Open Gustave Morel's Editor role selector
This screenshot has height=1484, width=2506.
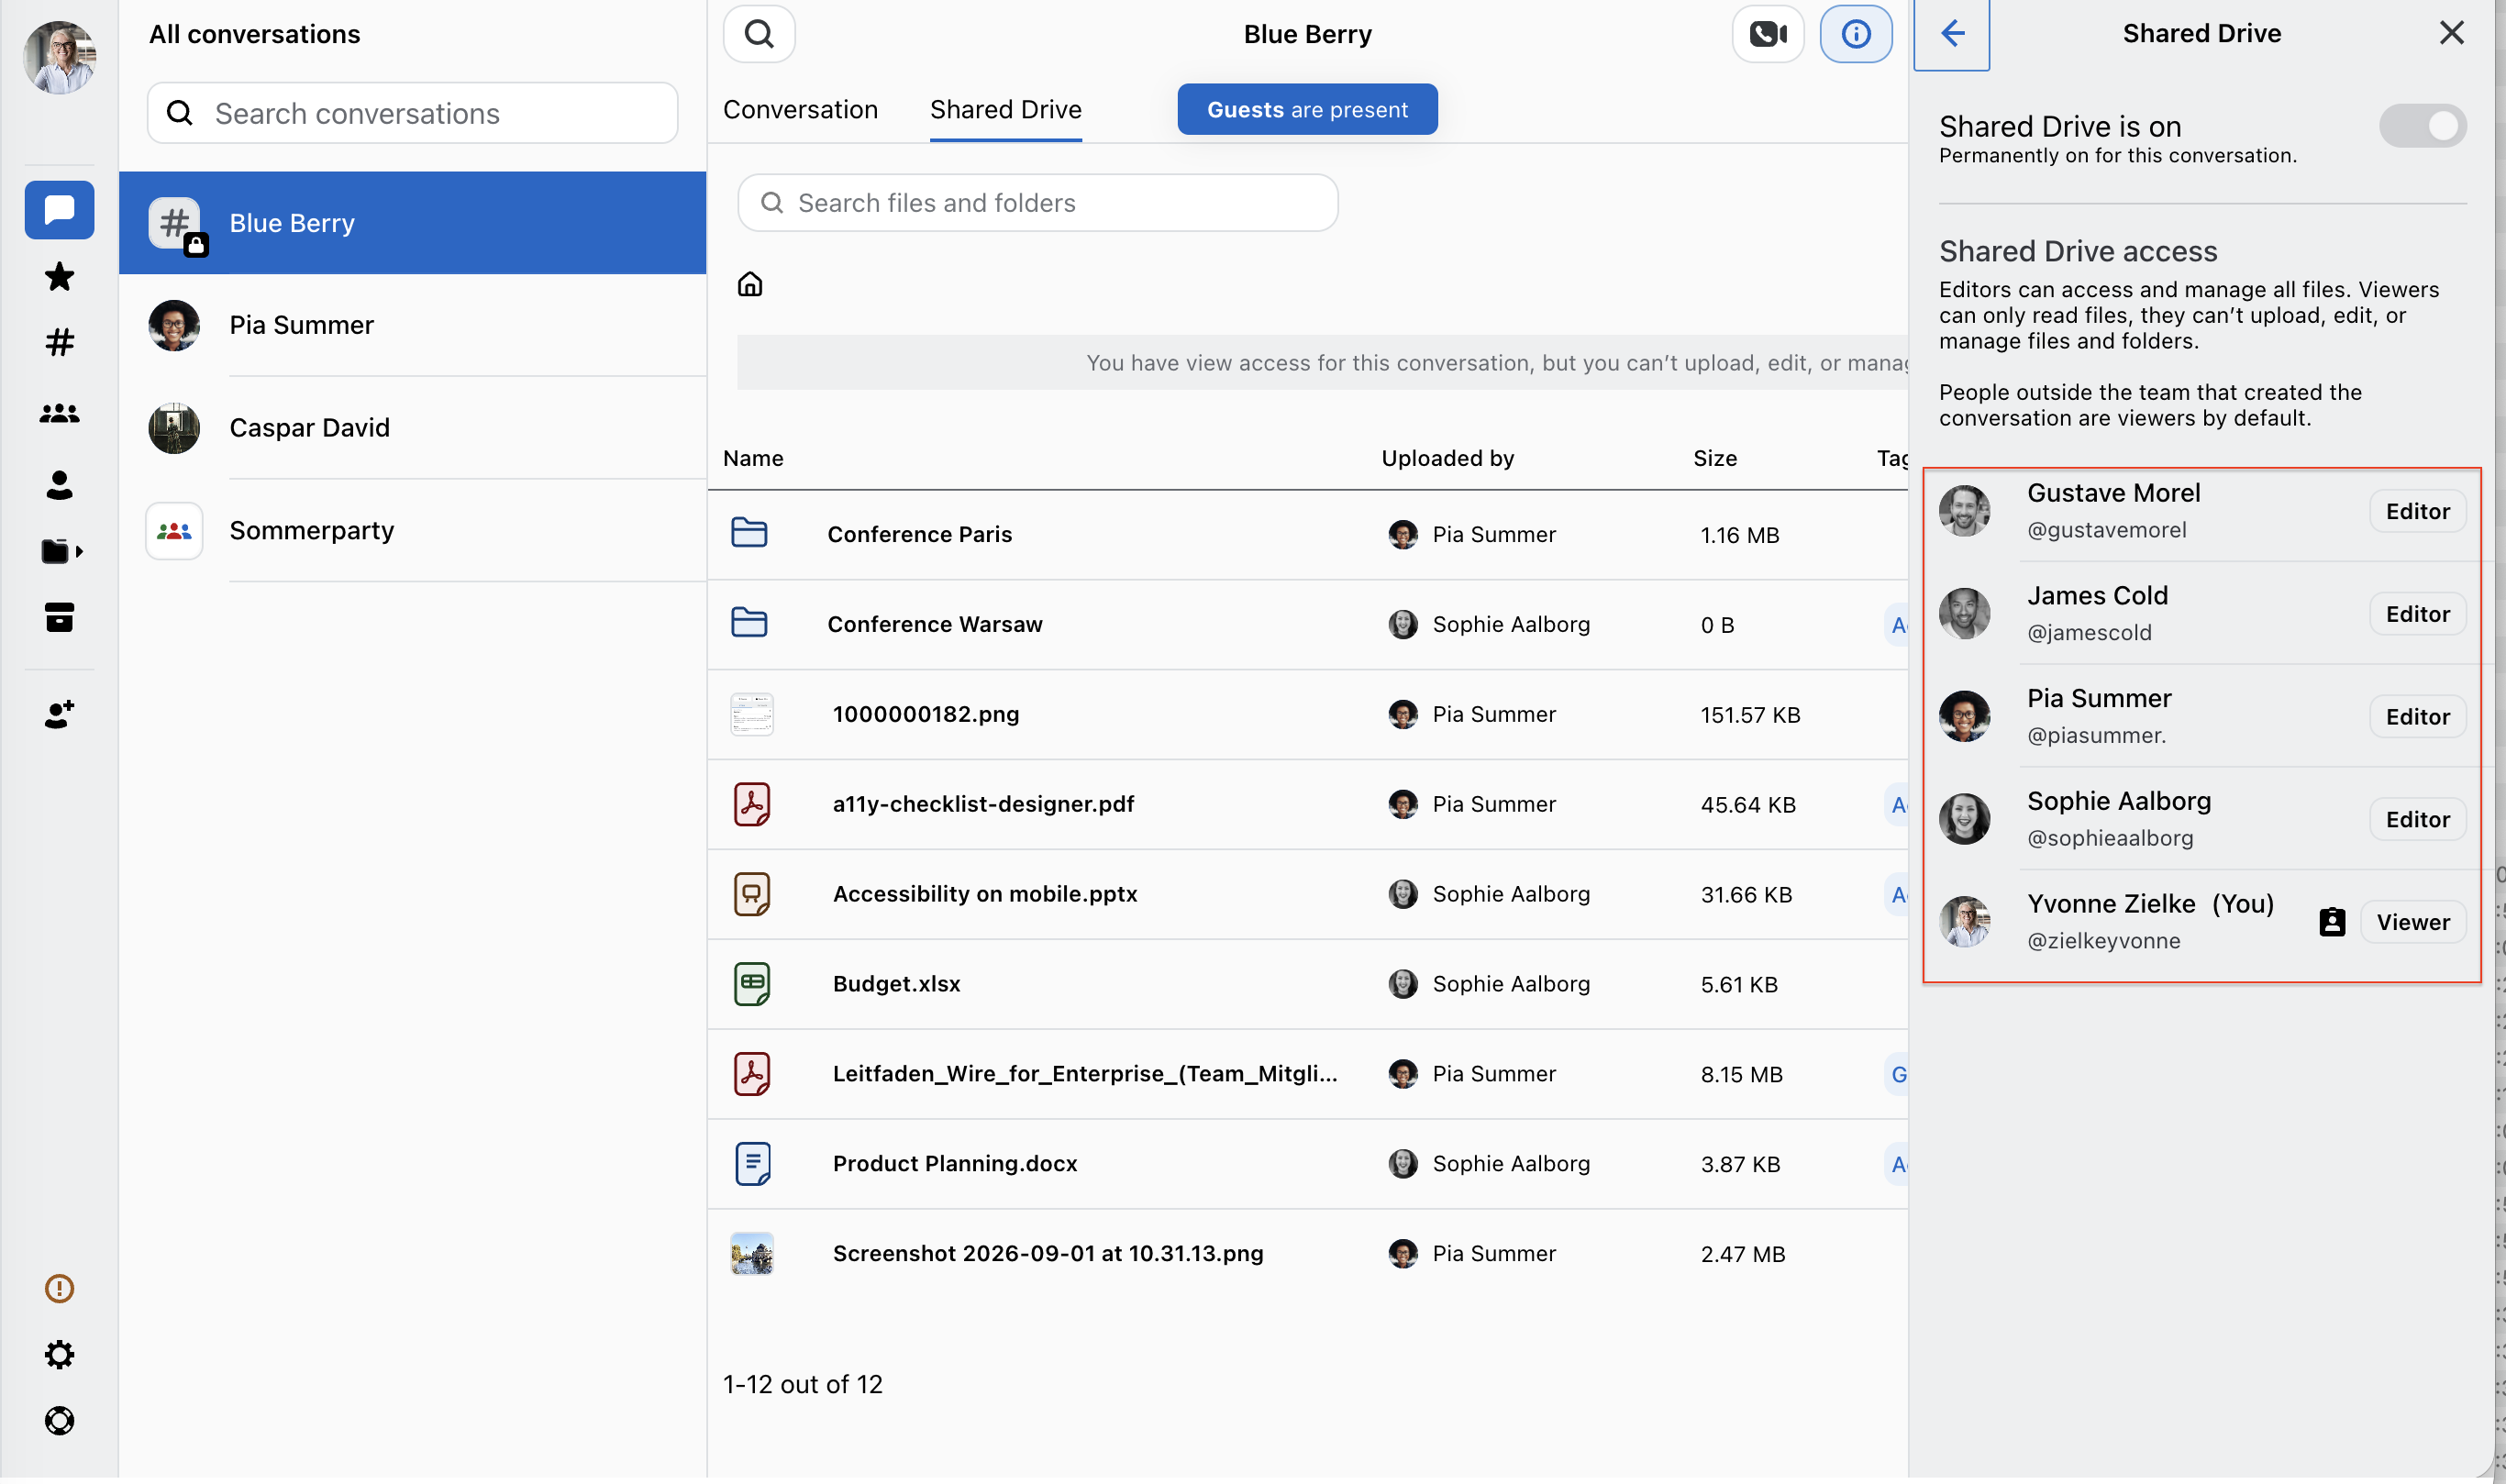[x=2416, y=511]
